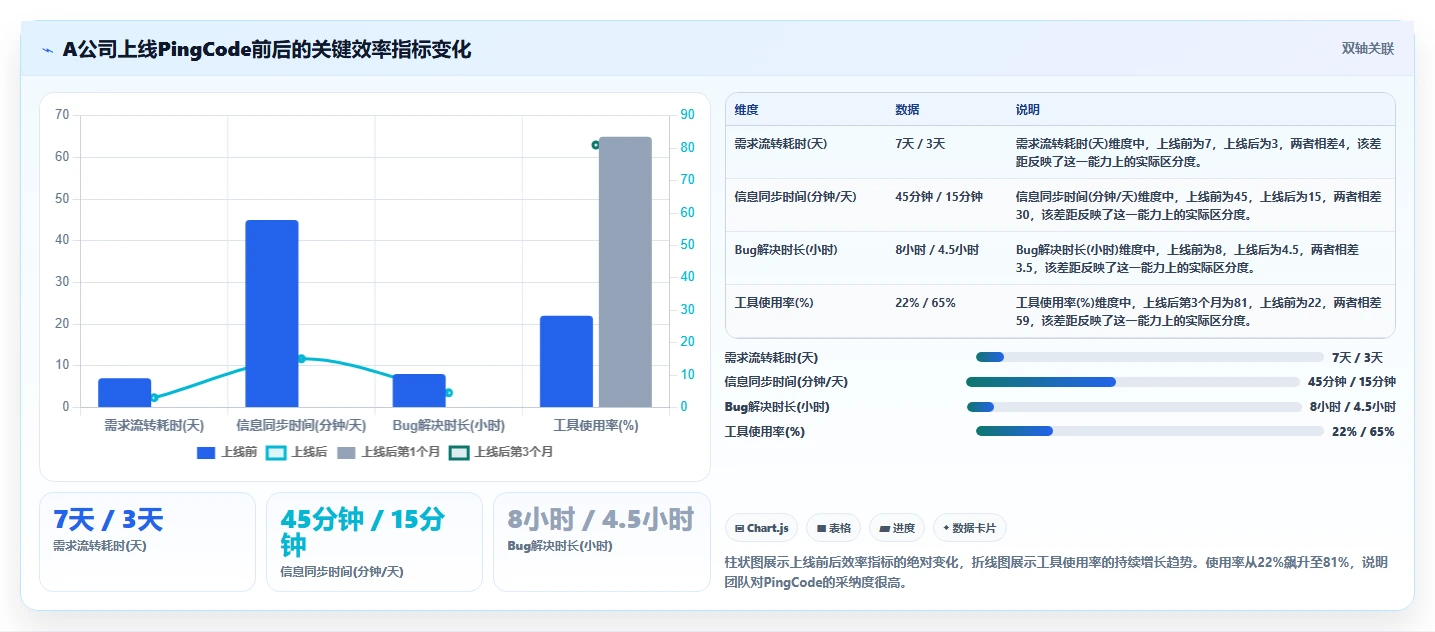Click the Bug解决时长 progress bar
Viewport: 1435px width, 632px height.
point(1134,407)
